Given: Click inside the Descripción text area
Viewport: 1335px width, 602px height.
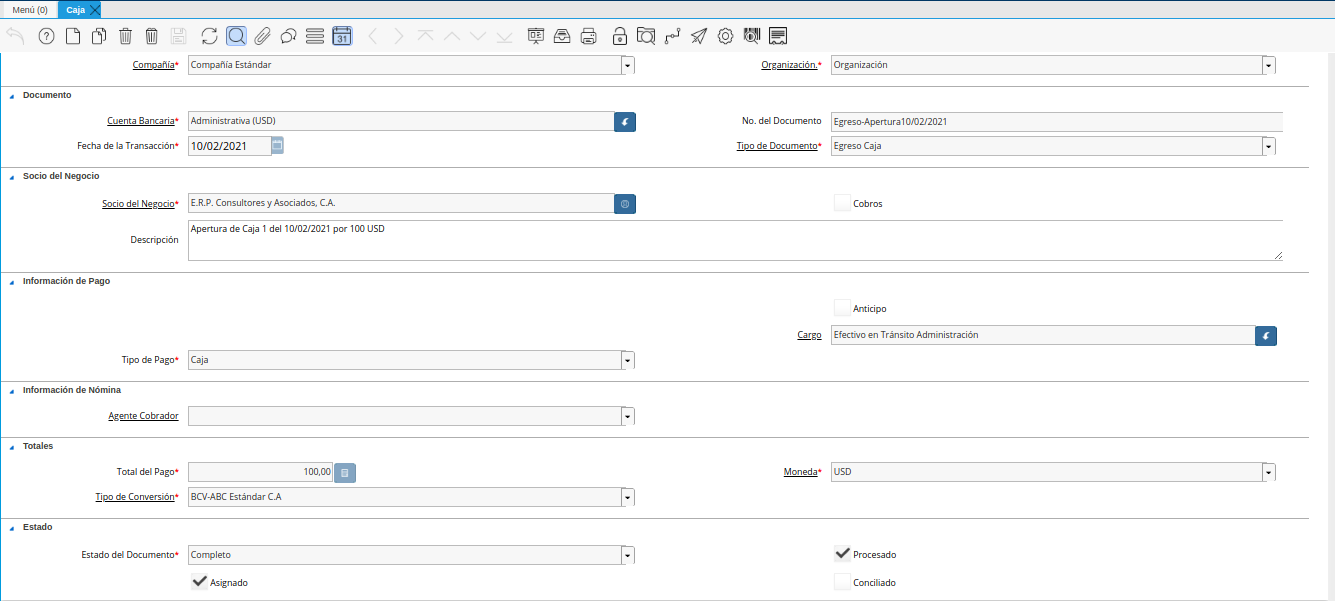Looking at the screenshot, I should coord(735,241).
